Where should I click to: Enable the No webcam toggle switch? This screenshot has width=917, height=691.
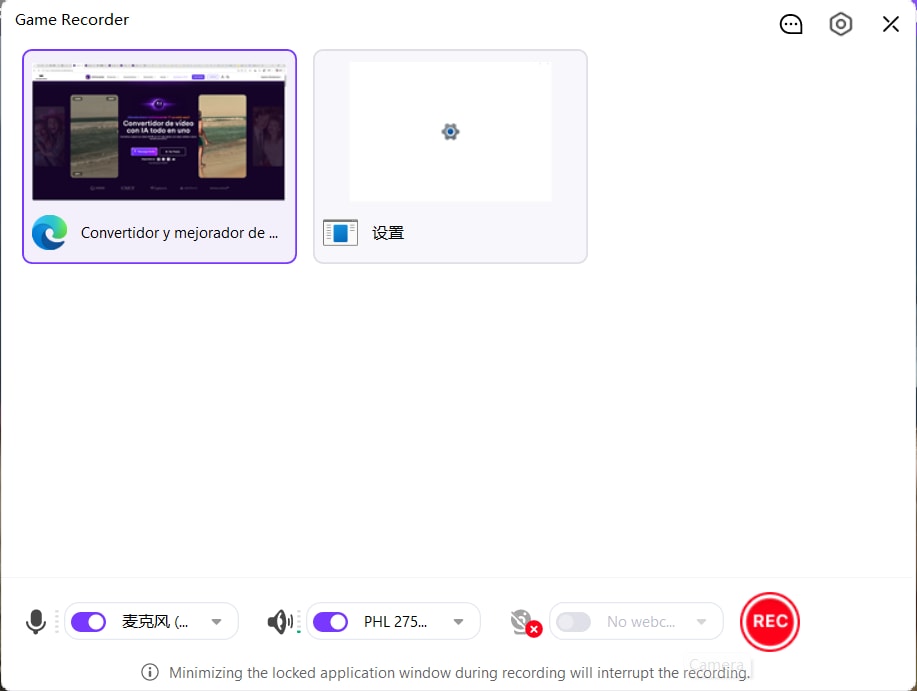(x=573, y=621)
